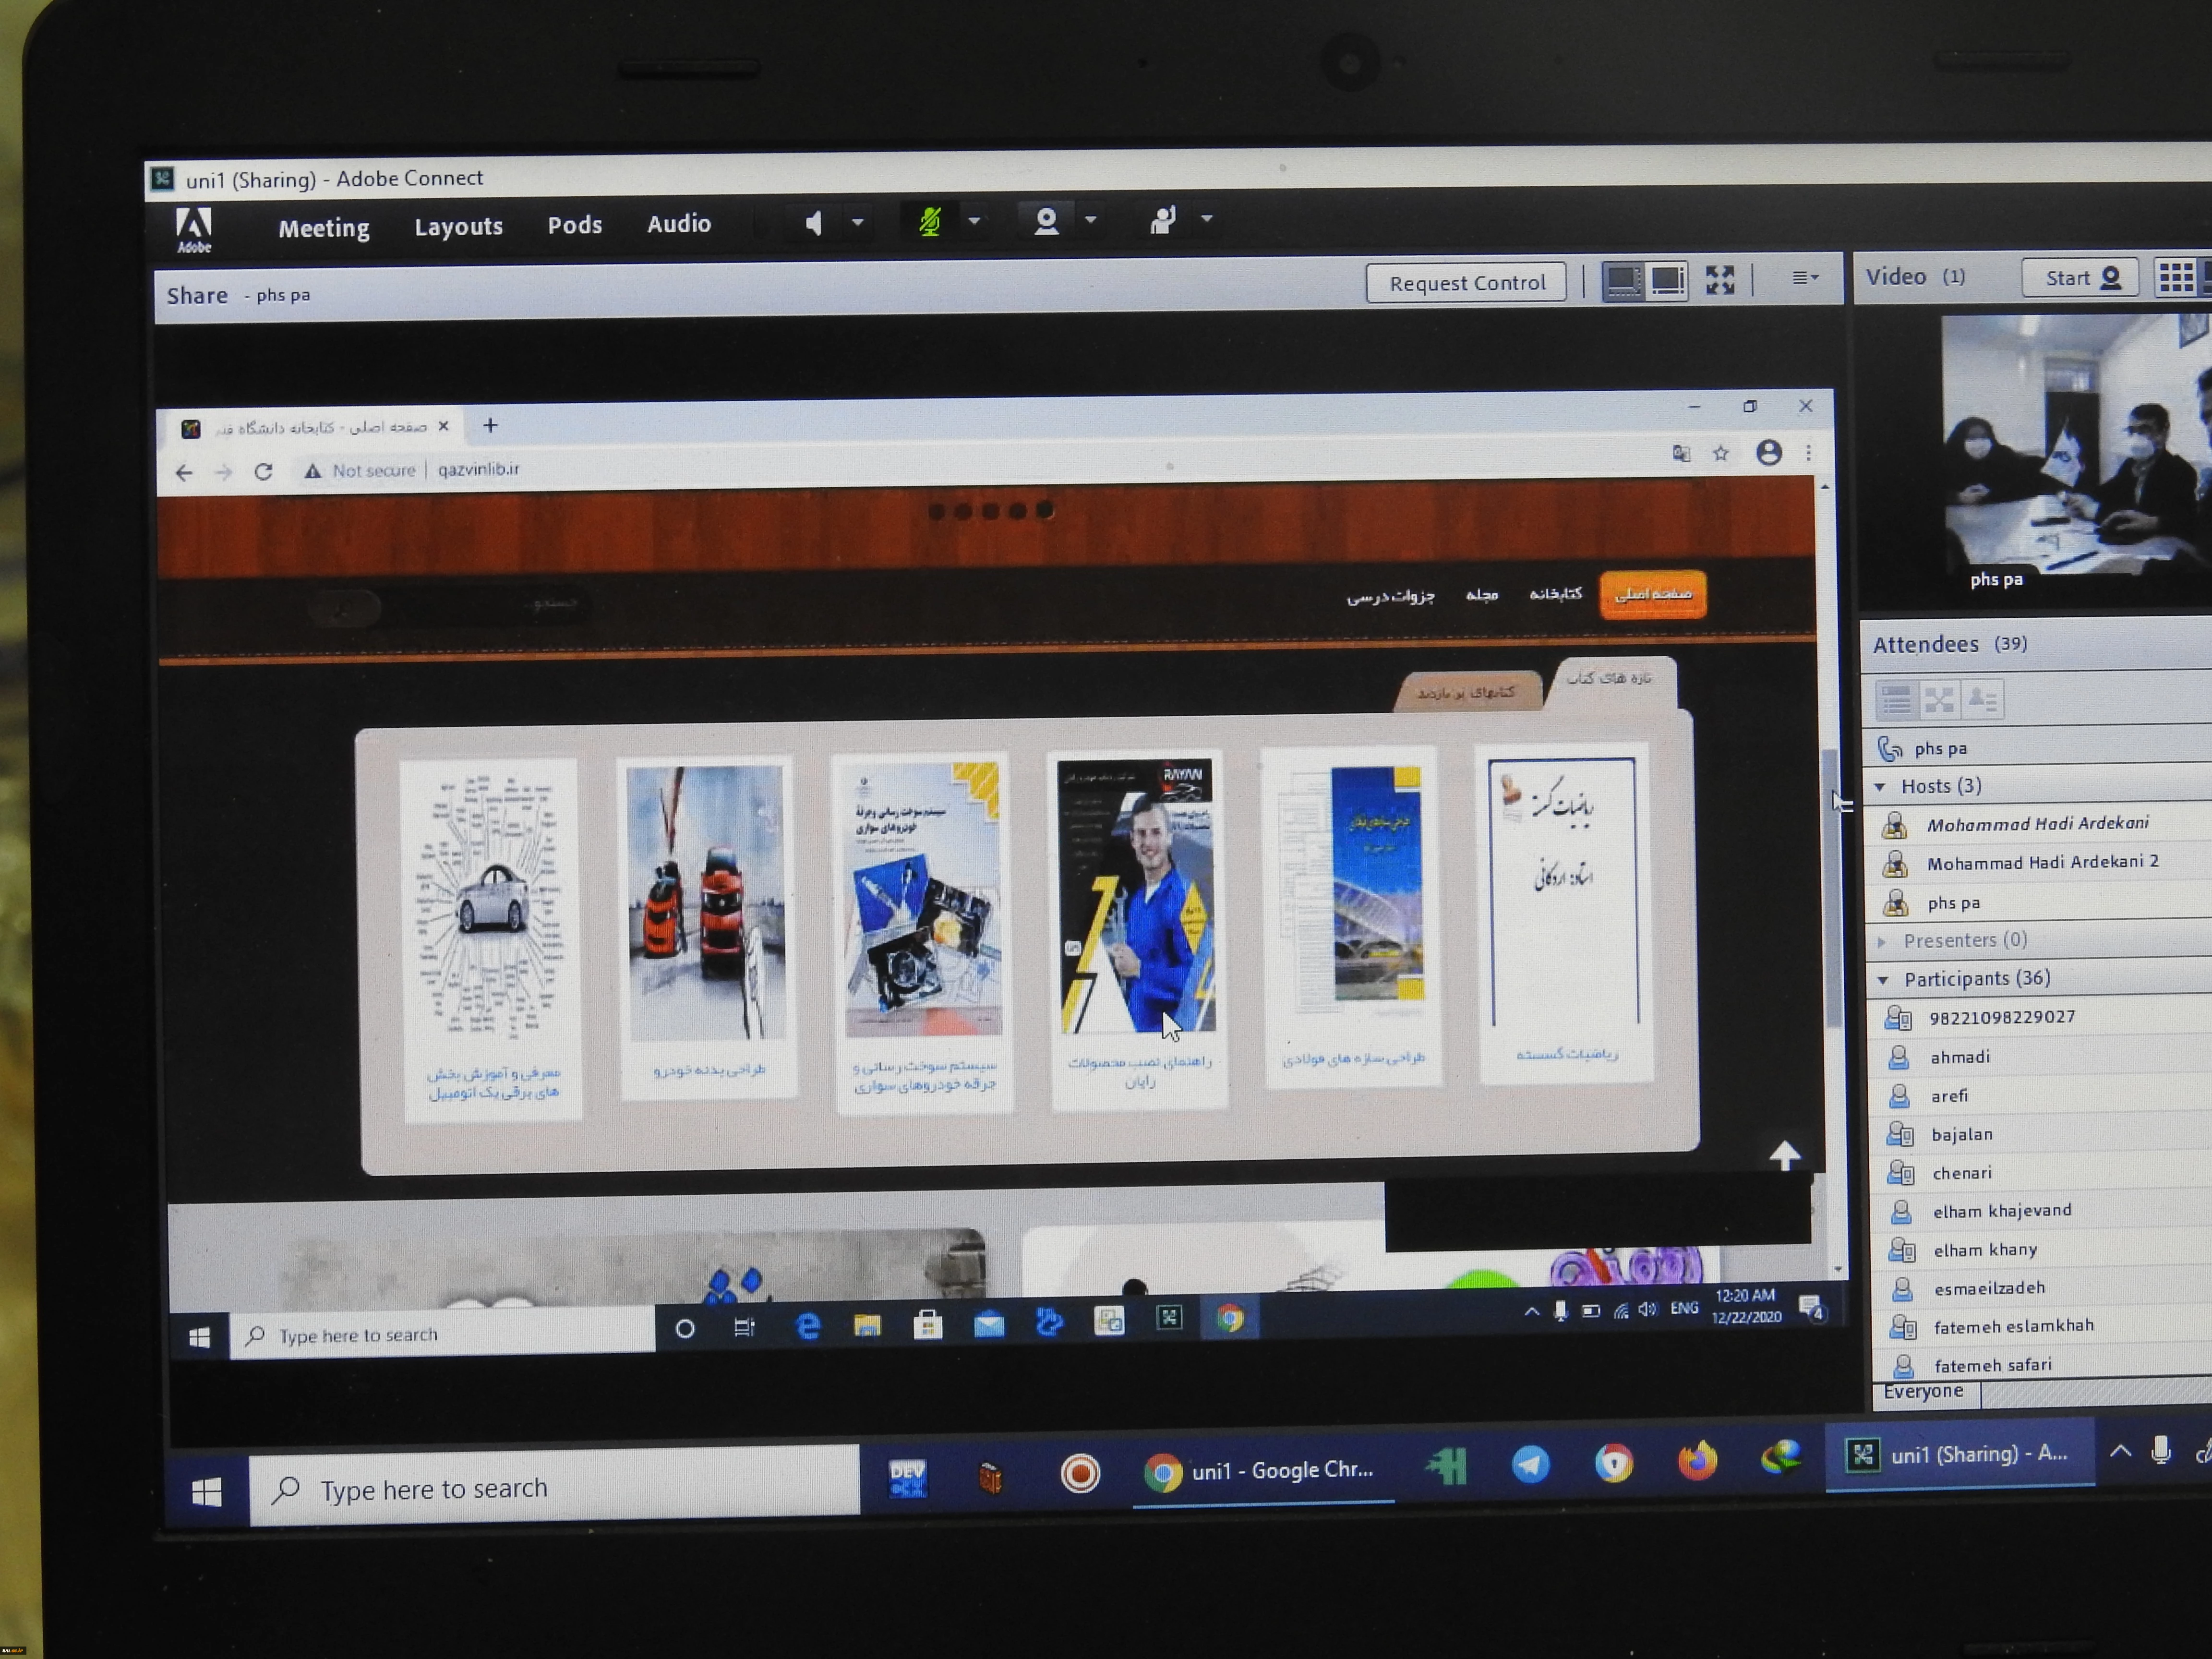The width and height of the screenshot is (2212, 1659).
Task: Open Telegram from the taskbar
Action: coord(1530,1464)
